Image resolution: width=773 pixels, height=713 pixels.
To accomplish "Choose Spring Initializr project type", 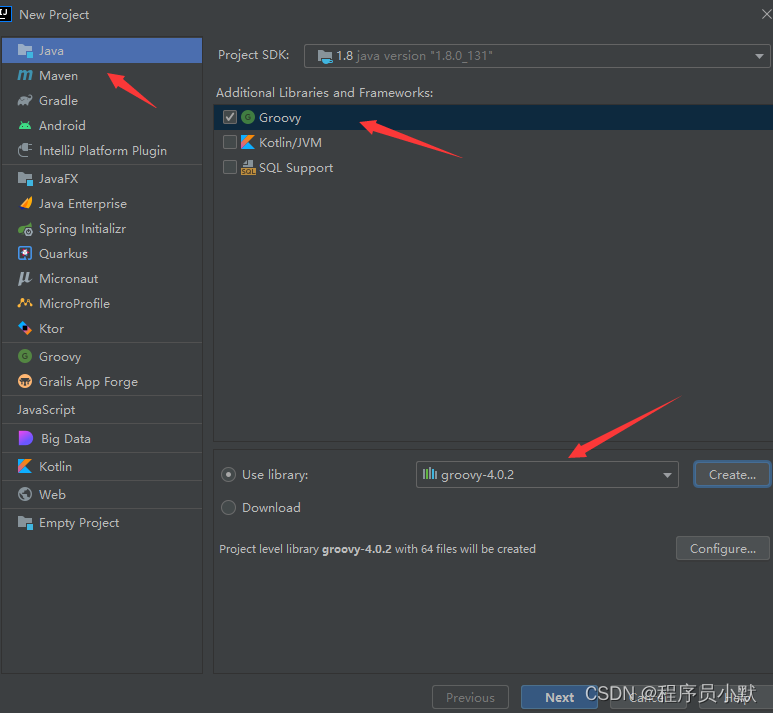I will tap(102, 229).
